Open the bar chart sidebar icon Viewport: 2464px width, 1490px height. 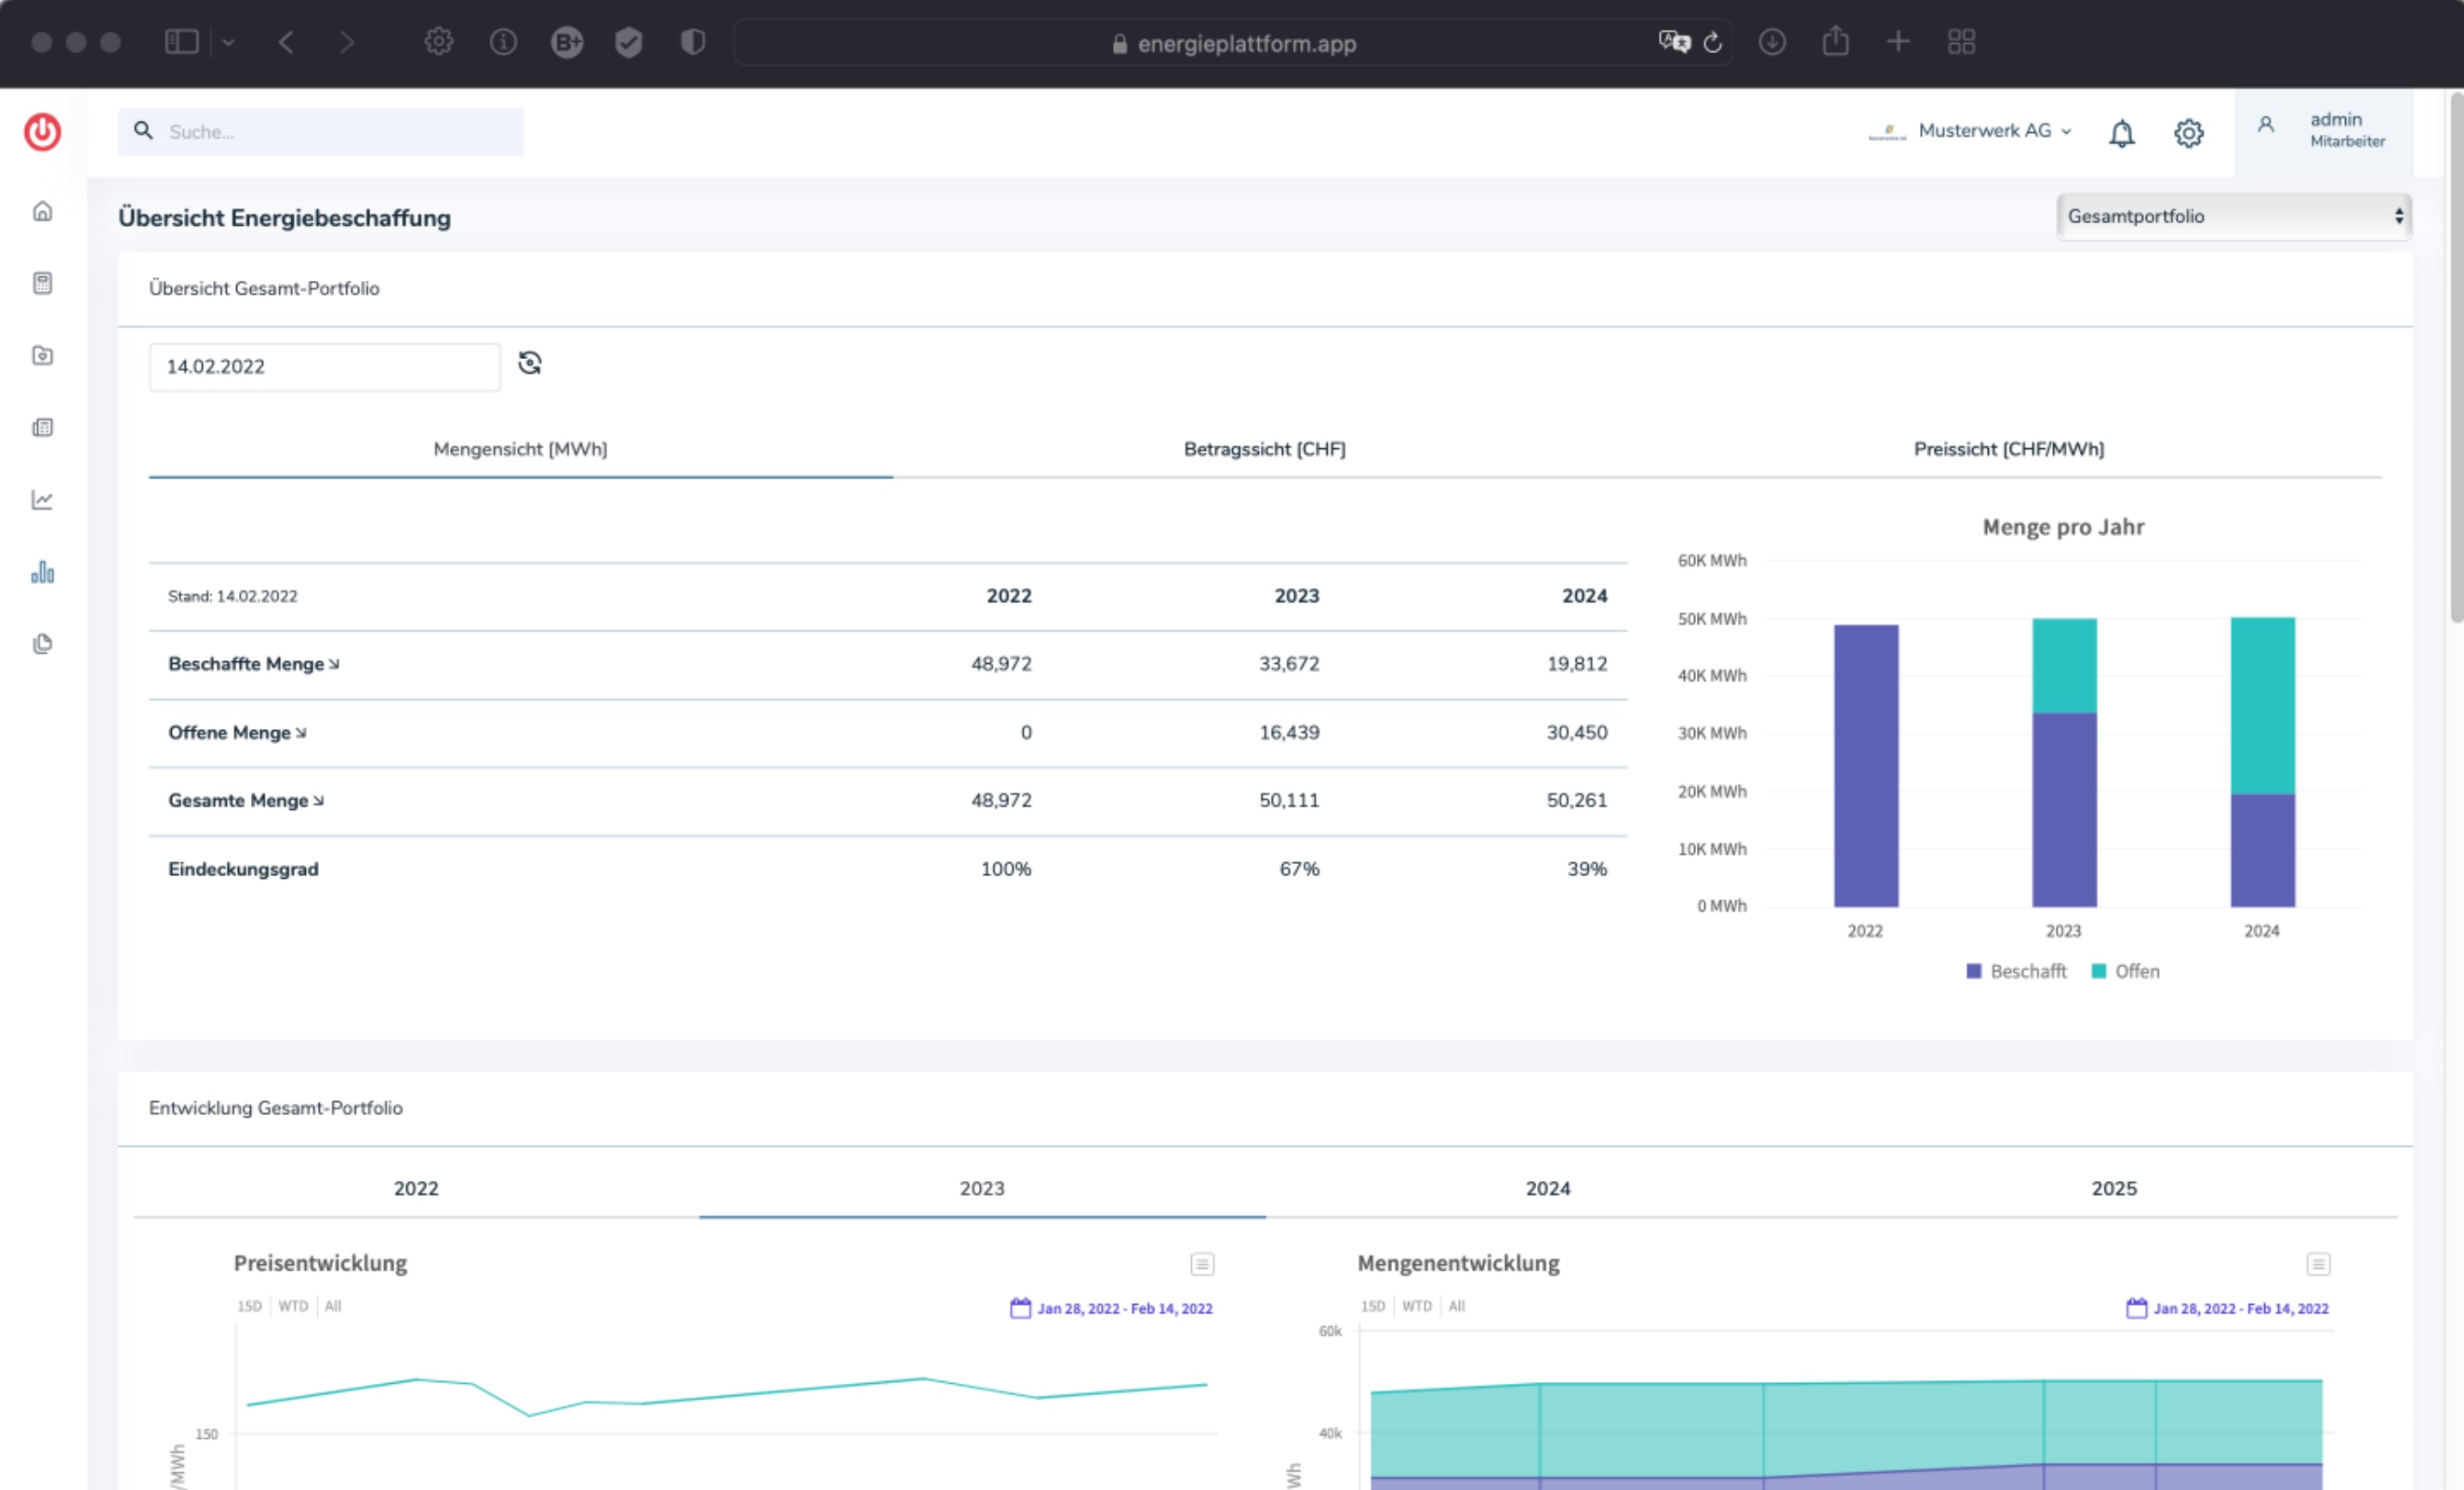pos(42,572)
